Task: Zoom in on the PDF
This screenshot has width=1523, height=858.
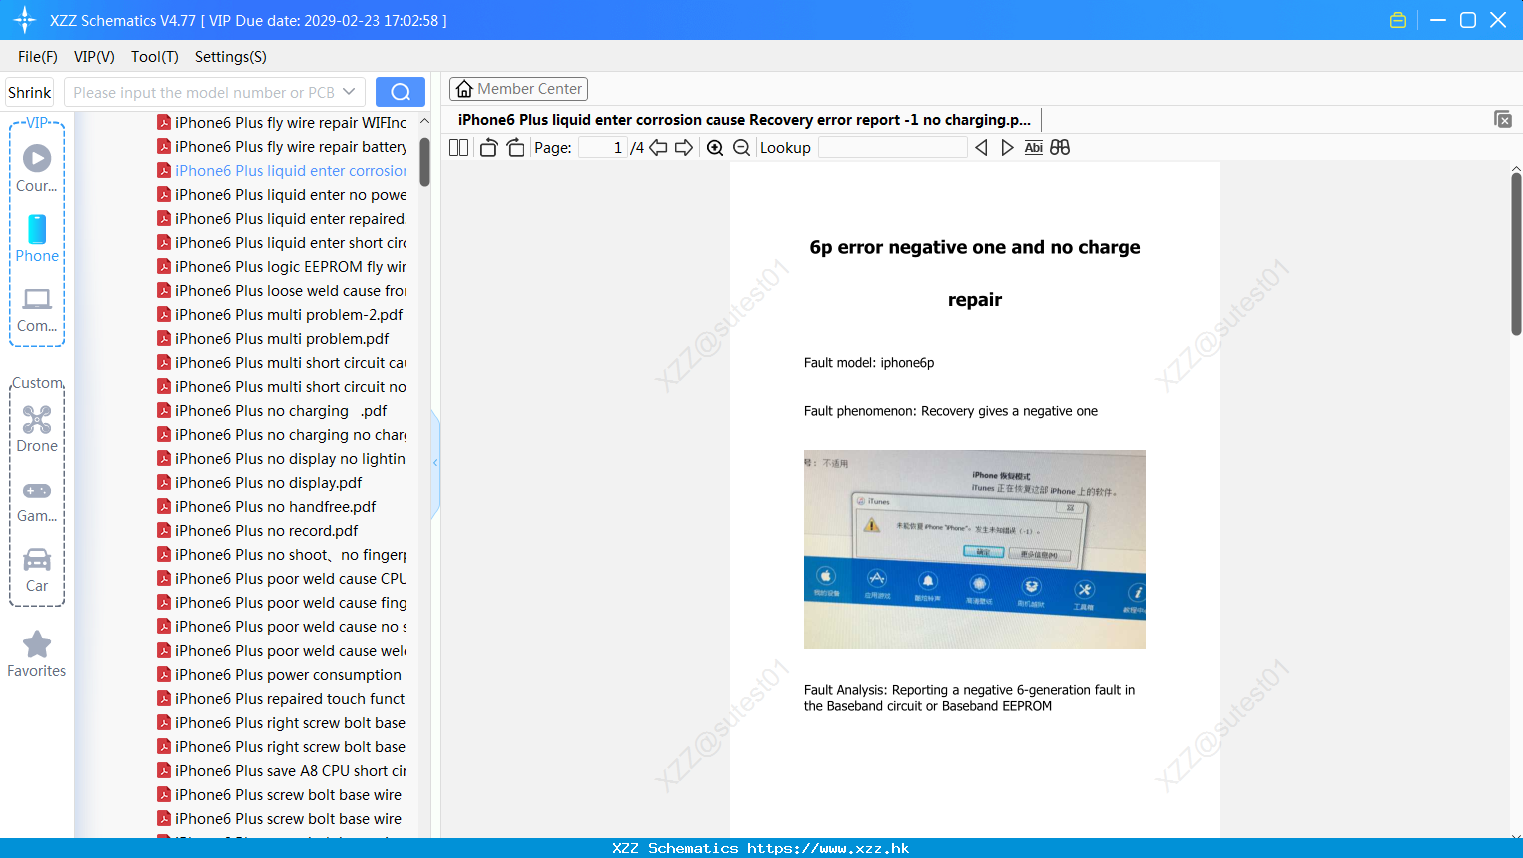Action: [715, 148]
